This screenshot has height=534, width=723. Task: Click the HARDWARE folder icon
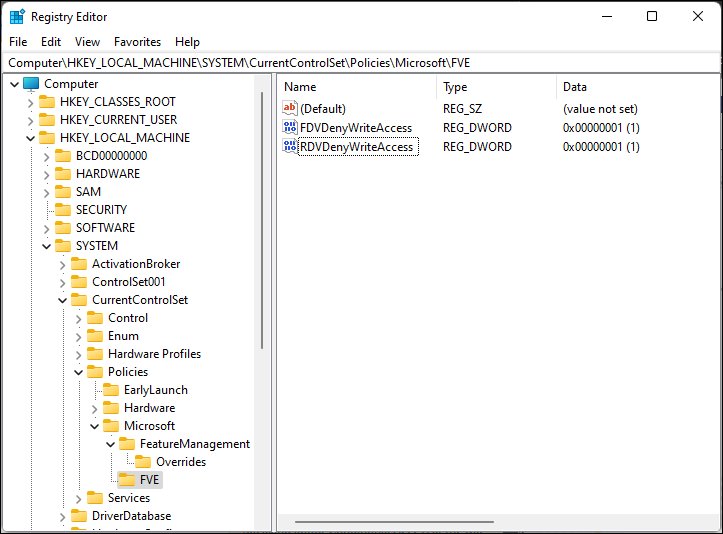point(63,173)
